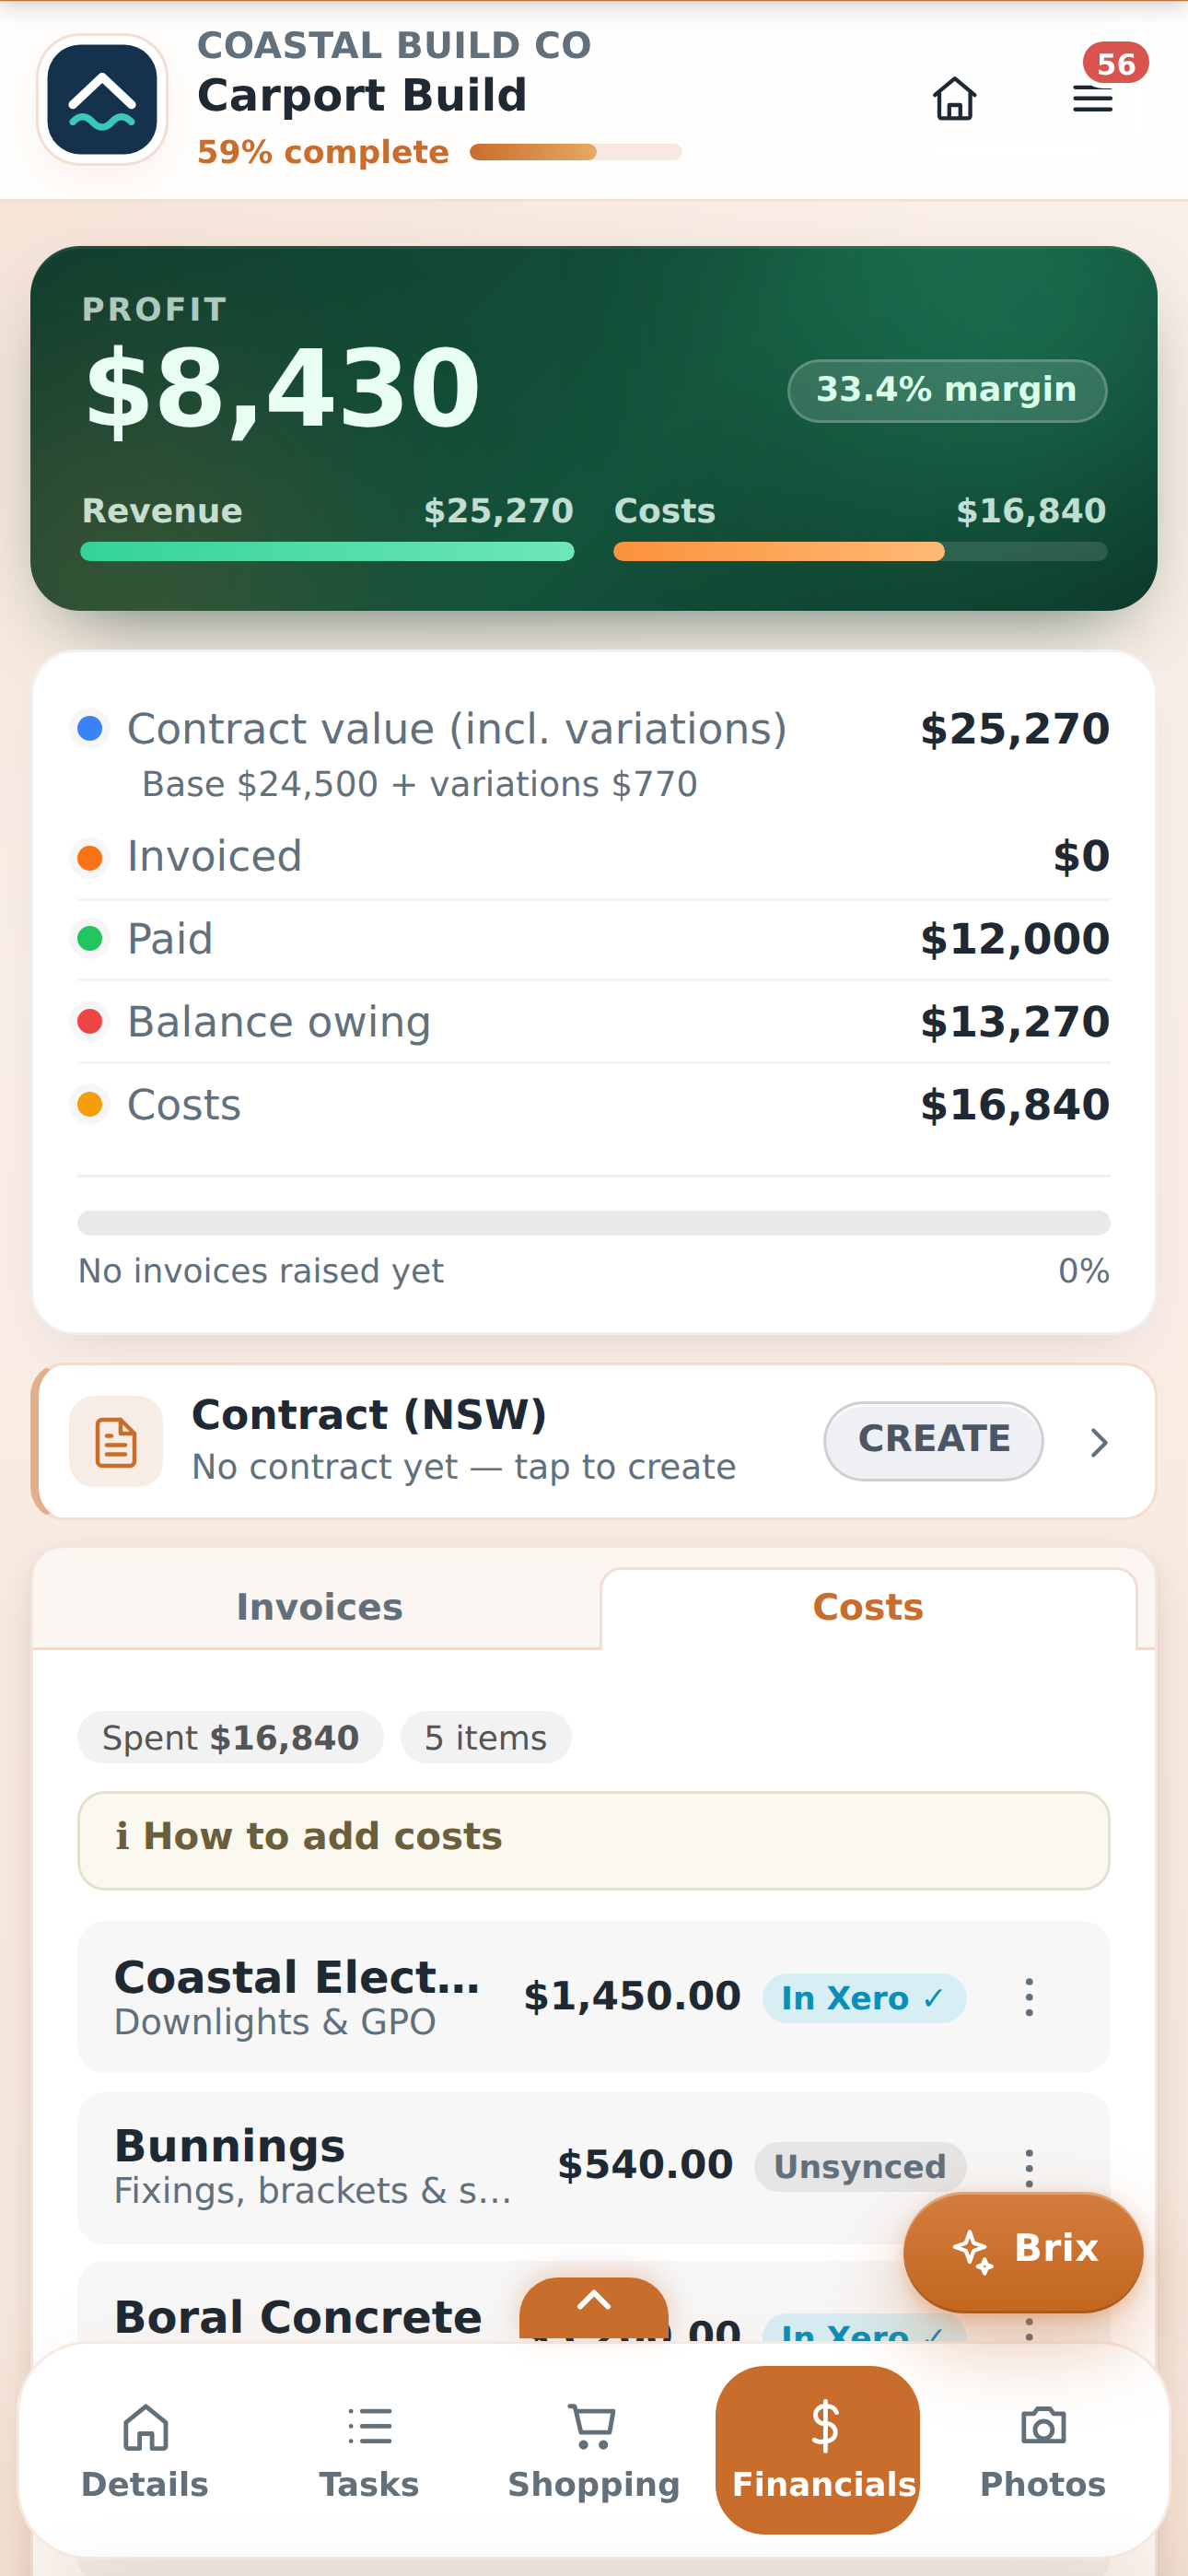
Task: Tap the green Paid dot
Action: 90,938
